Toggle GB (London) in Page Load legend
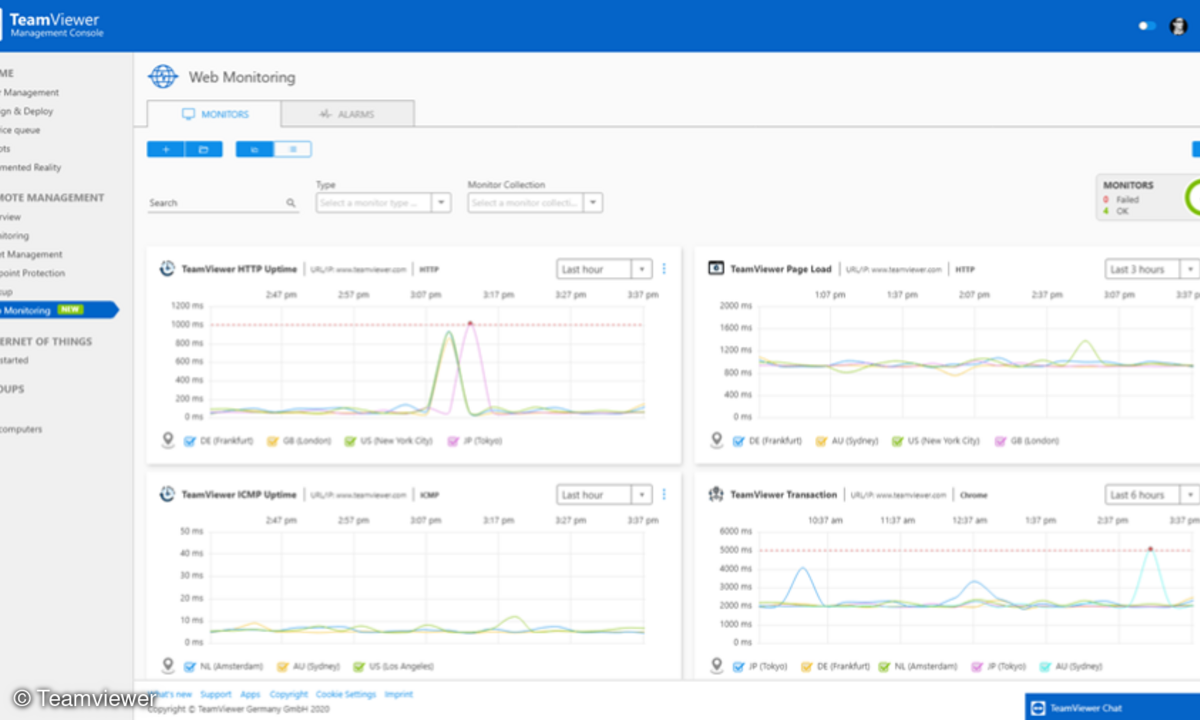Viewport: 1200px width, 720px height. click(1002, 441)
